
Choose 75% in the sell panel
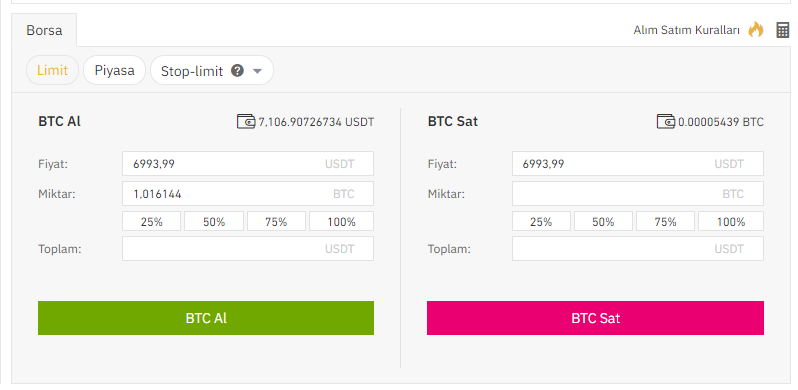click(x=665, y=221)
